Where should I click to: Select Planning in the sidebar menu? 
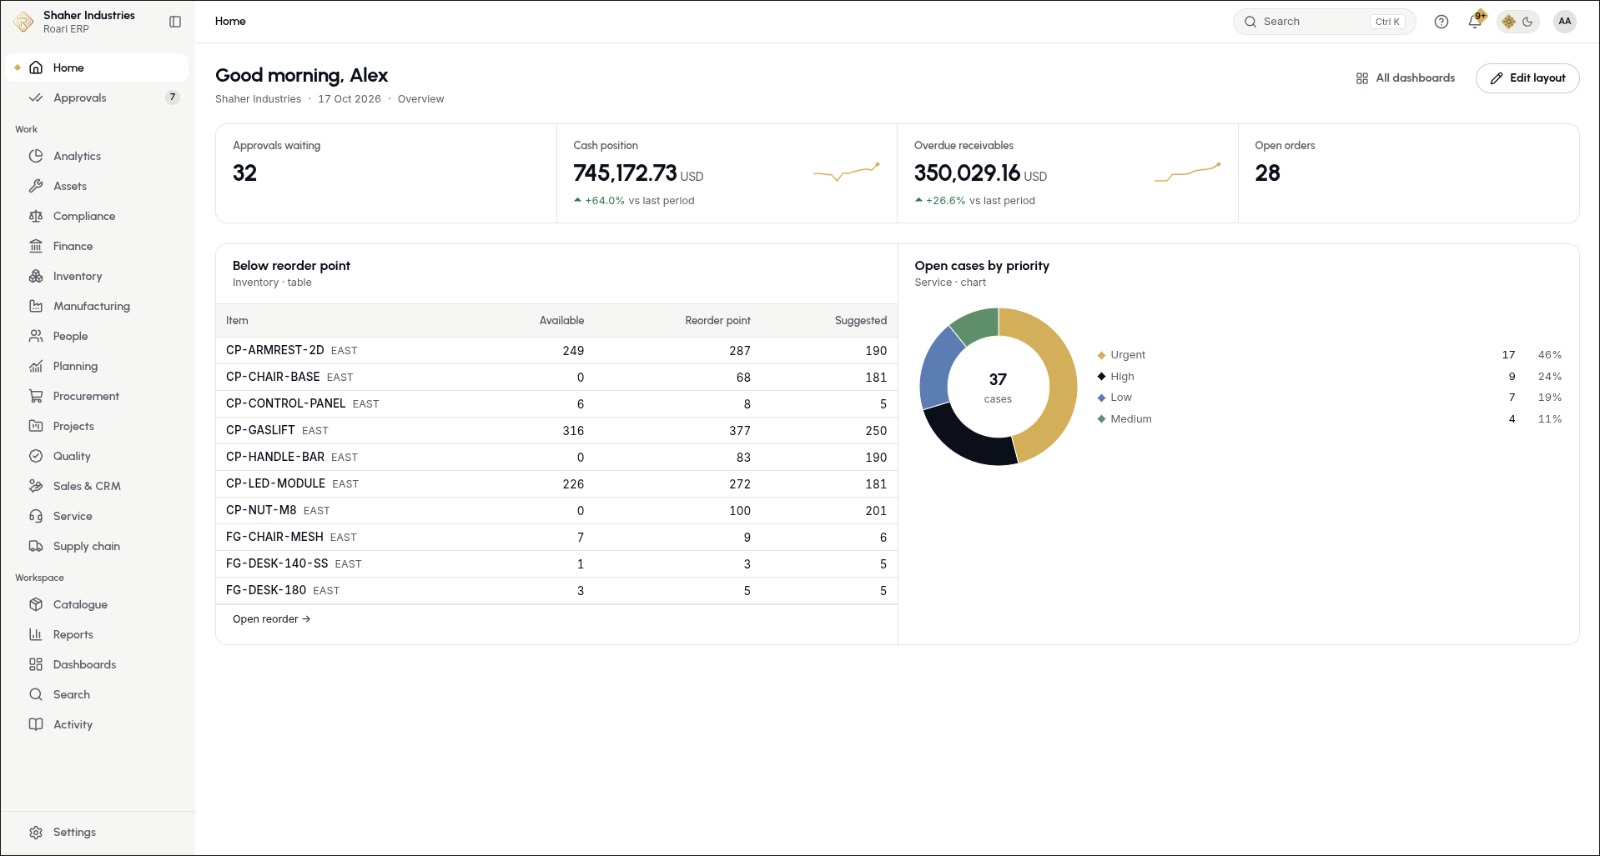[x=97, y=366]
